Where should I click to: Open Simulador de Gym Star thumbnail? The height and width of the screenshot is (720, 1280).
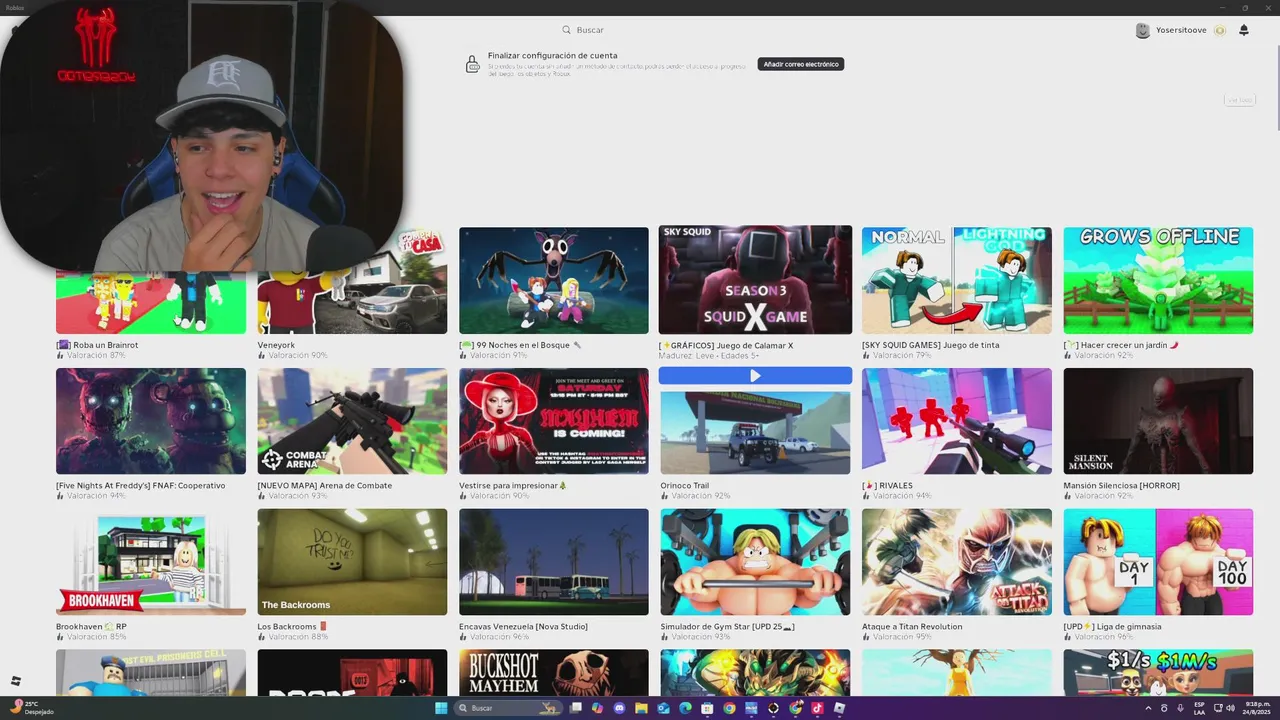(x=755, y=562)
